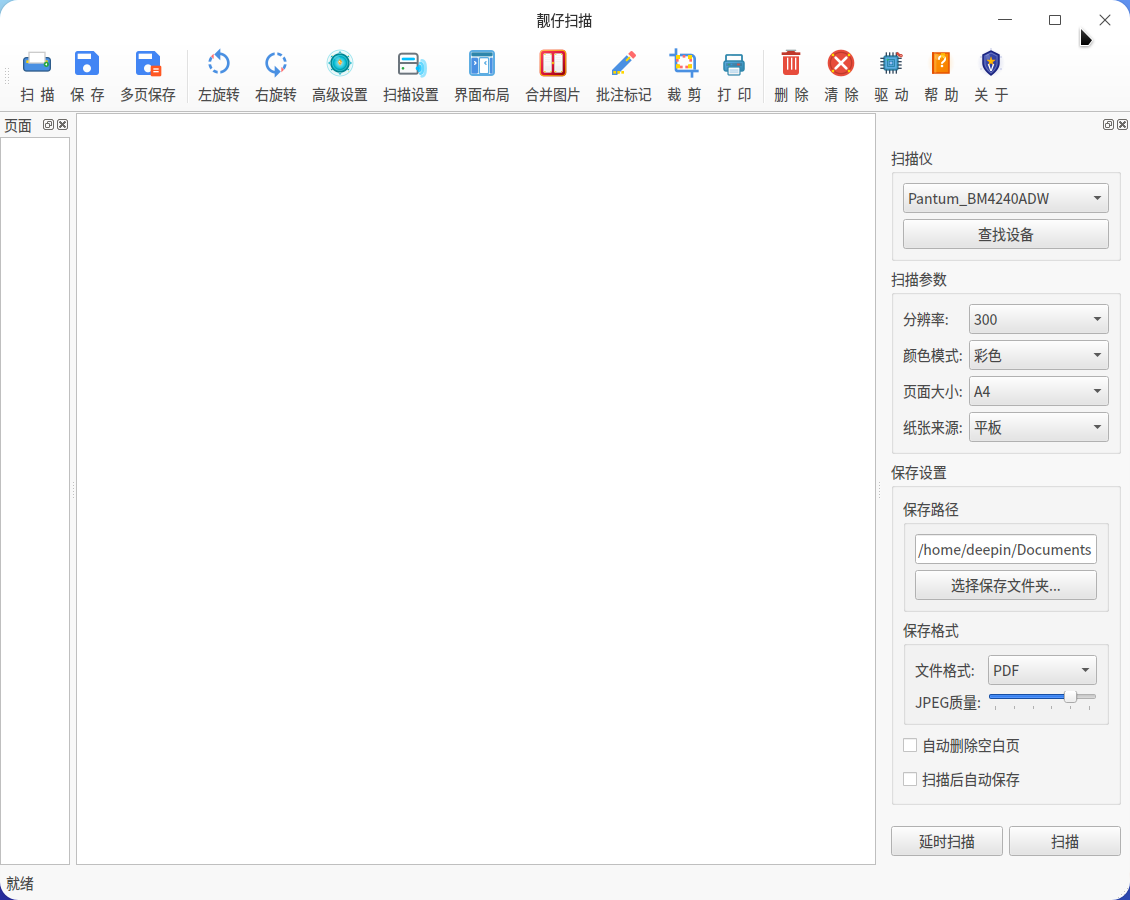Viewport: 1130px width, 900px height.
Task: Open the 文件格式 file format dropdown
Action: (x=1042, y=670)
